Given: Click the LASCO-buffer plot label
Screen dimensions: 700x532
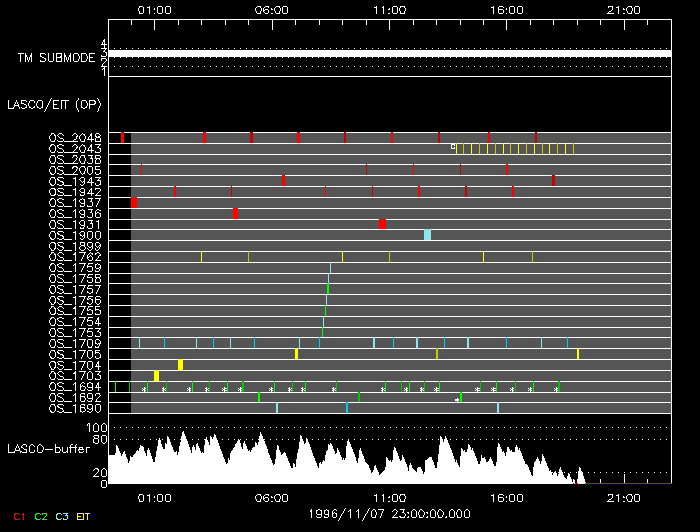Looking at the screenshot, I should click(x=55, y=448).
